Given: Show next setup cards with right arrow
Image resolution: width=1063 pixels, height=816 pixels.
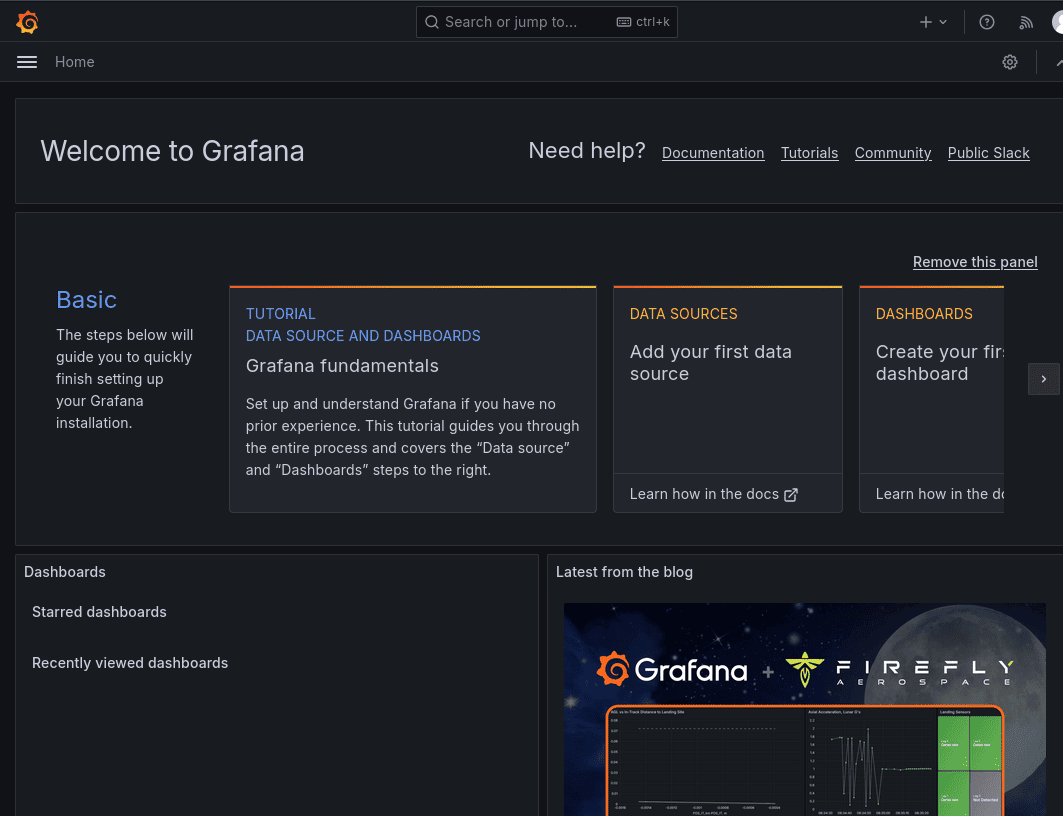Looking at the screenshot, I should pyautogui.click(x=1043, y=379).
